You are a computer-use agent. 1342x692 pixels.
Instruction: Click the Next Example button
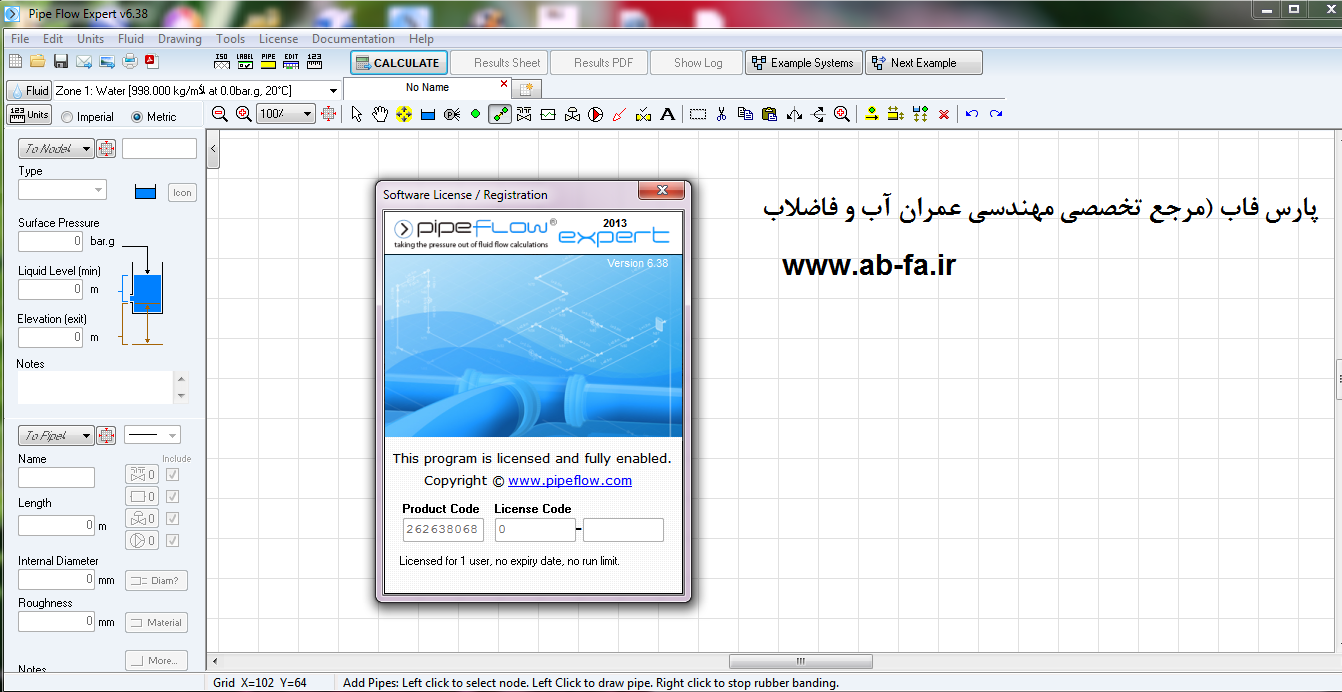pos(923,62)
